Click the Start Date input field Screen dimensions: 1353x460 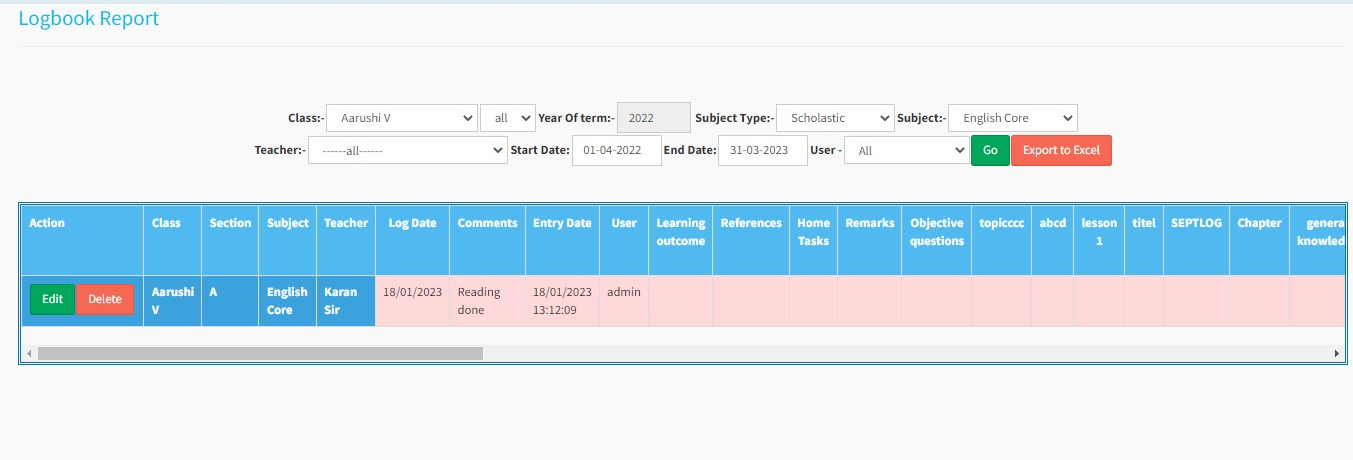click(x=616, y=150)
